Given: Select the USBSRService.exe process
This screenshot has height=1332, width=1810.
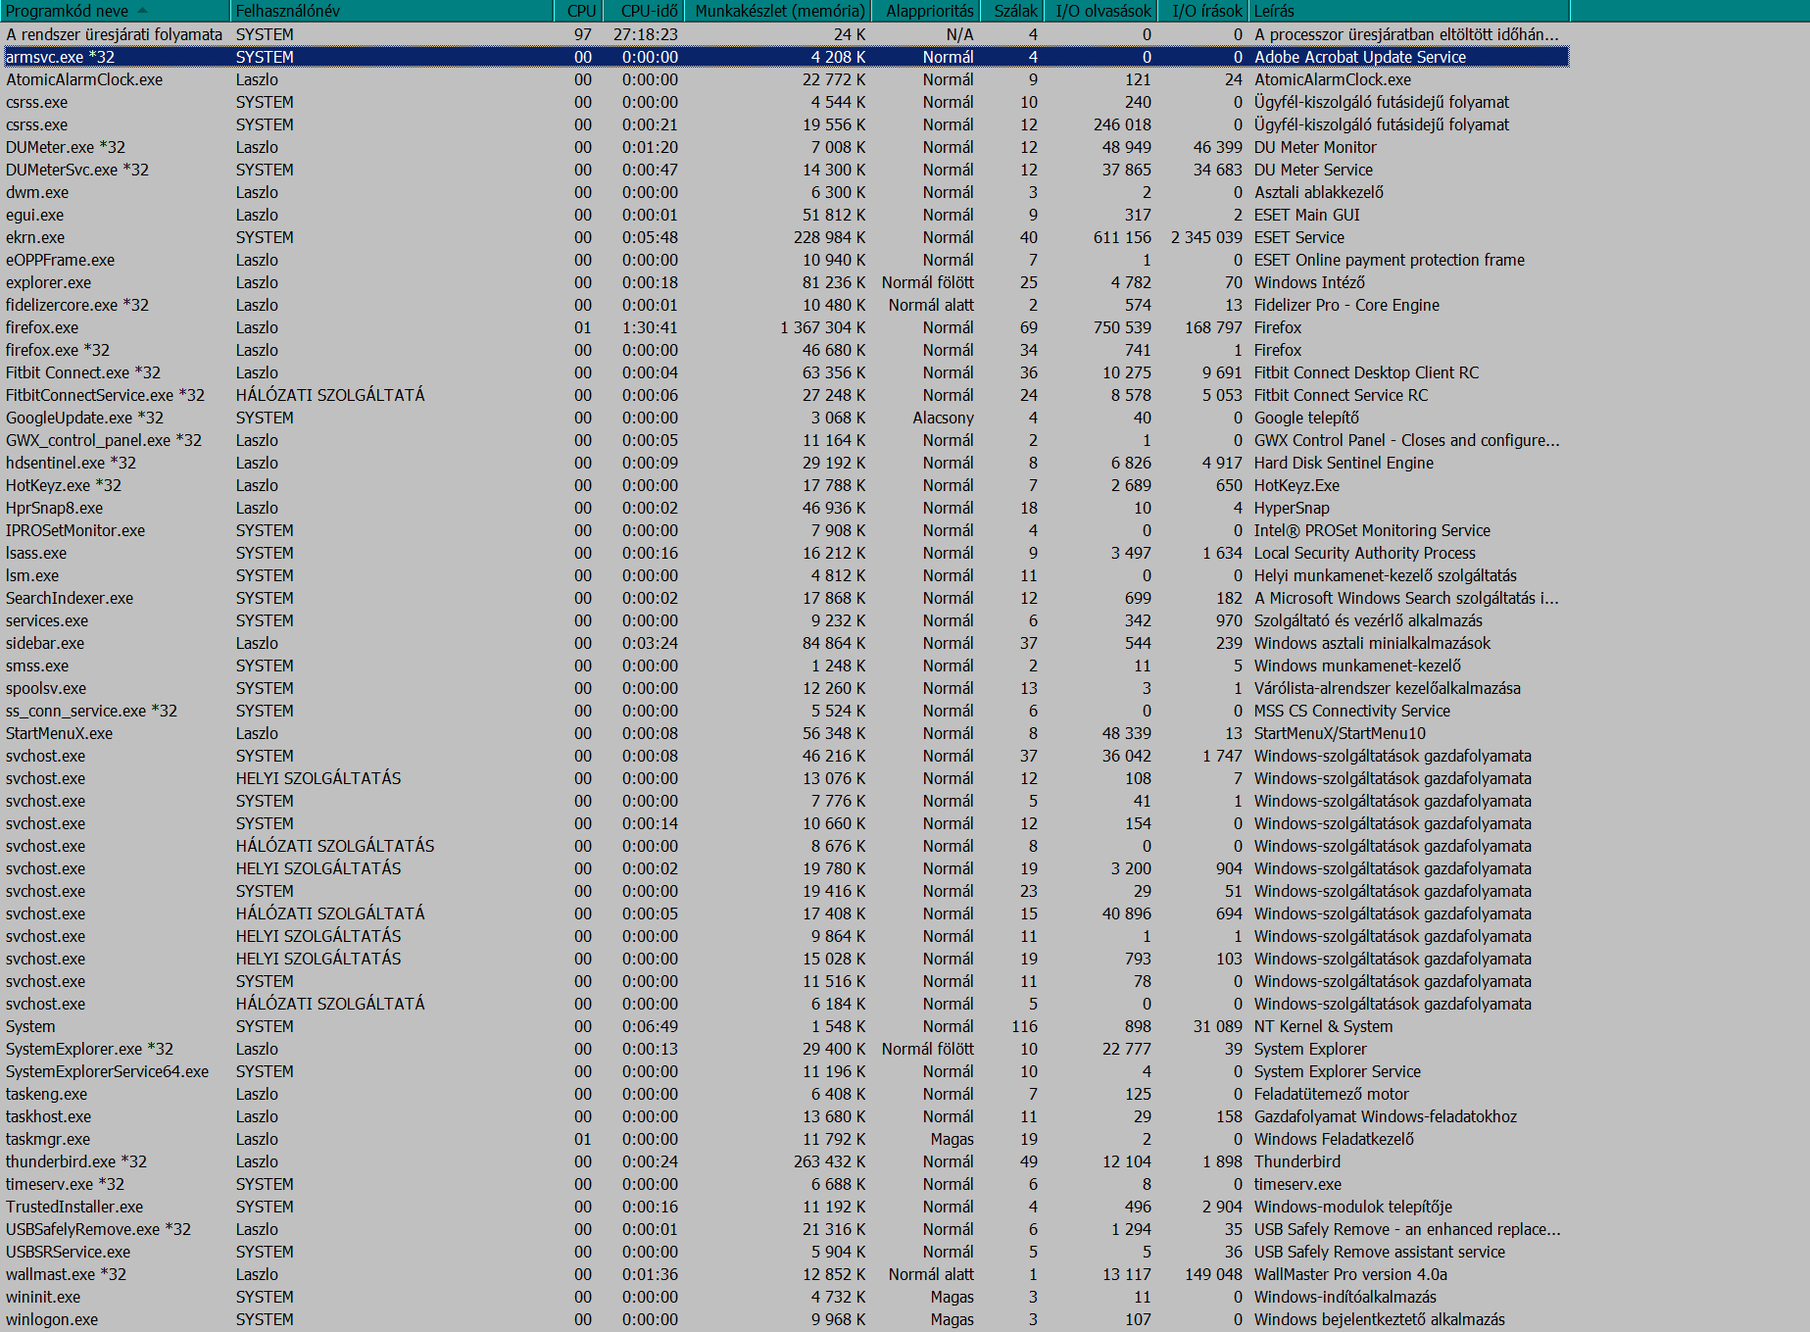Looking at the screenshot, I should click(x=785, y=1252).
